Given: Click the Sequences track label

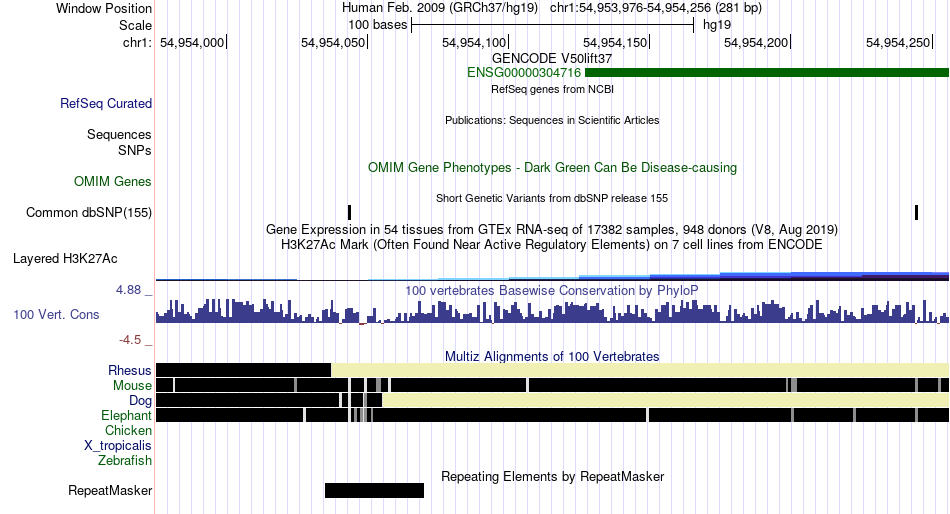Looking at the screenshot, I should [x=119, y=135].
